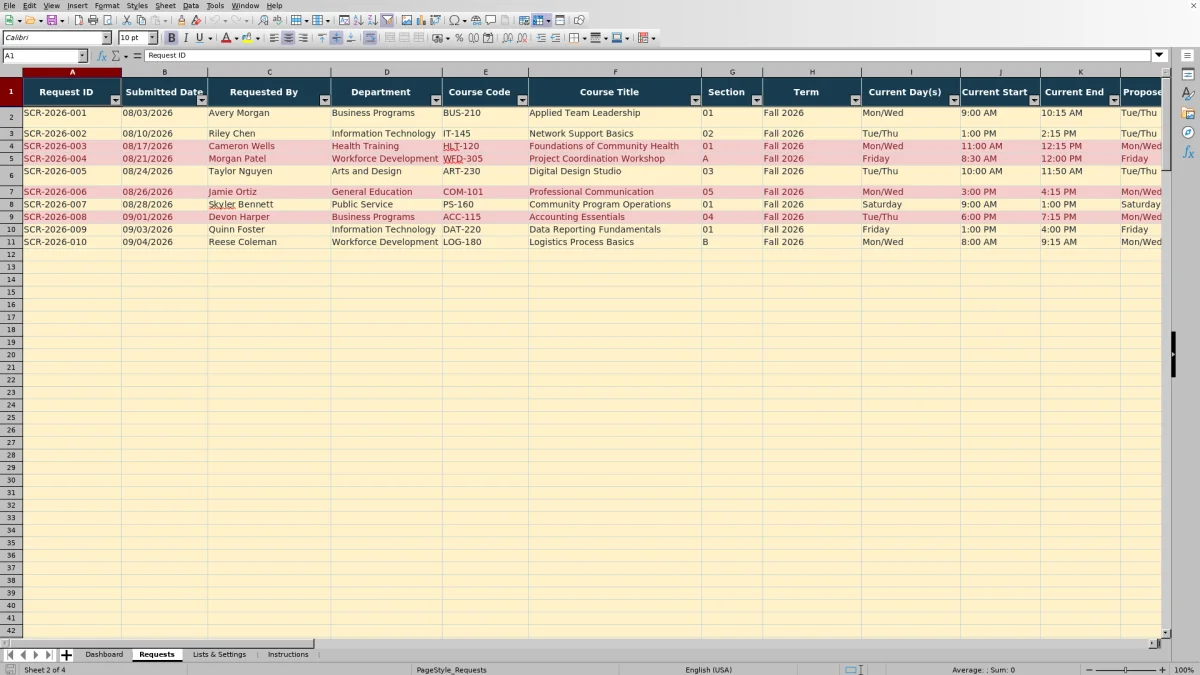Toggle Wrap Text button
Image resolution: width=1200 pixels, height=675 pixels.
tap(370, 38)
